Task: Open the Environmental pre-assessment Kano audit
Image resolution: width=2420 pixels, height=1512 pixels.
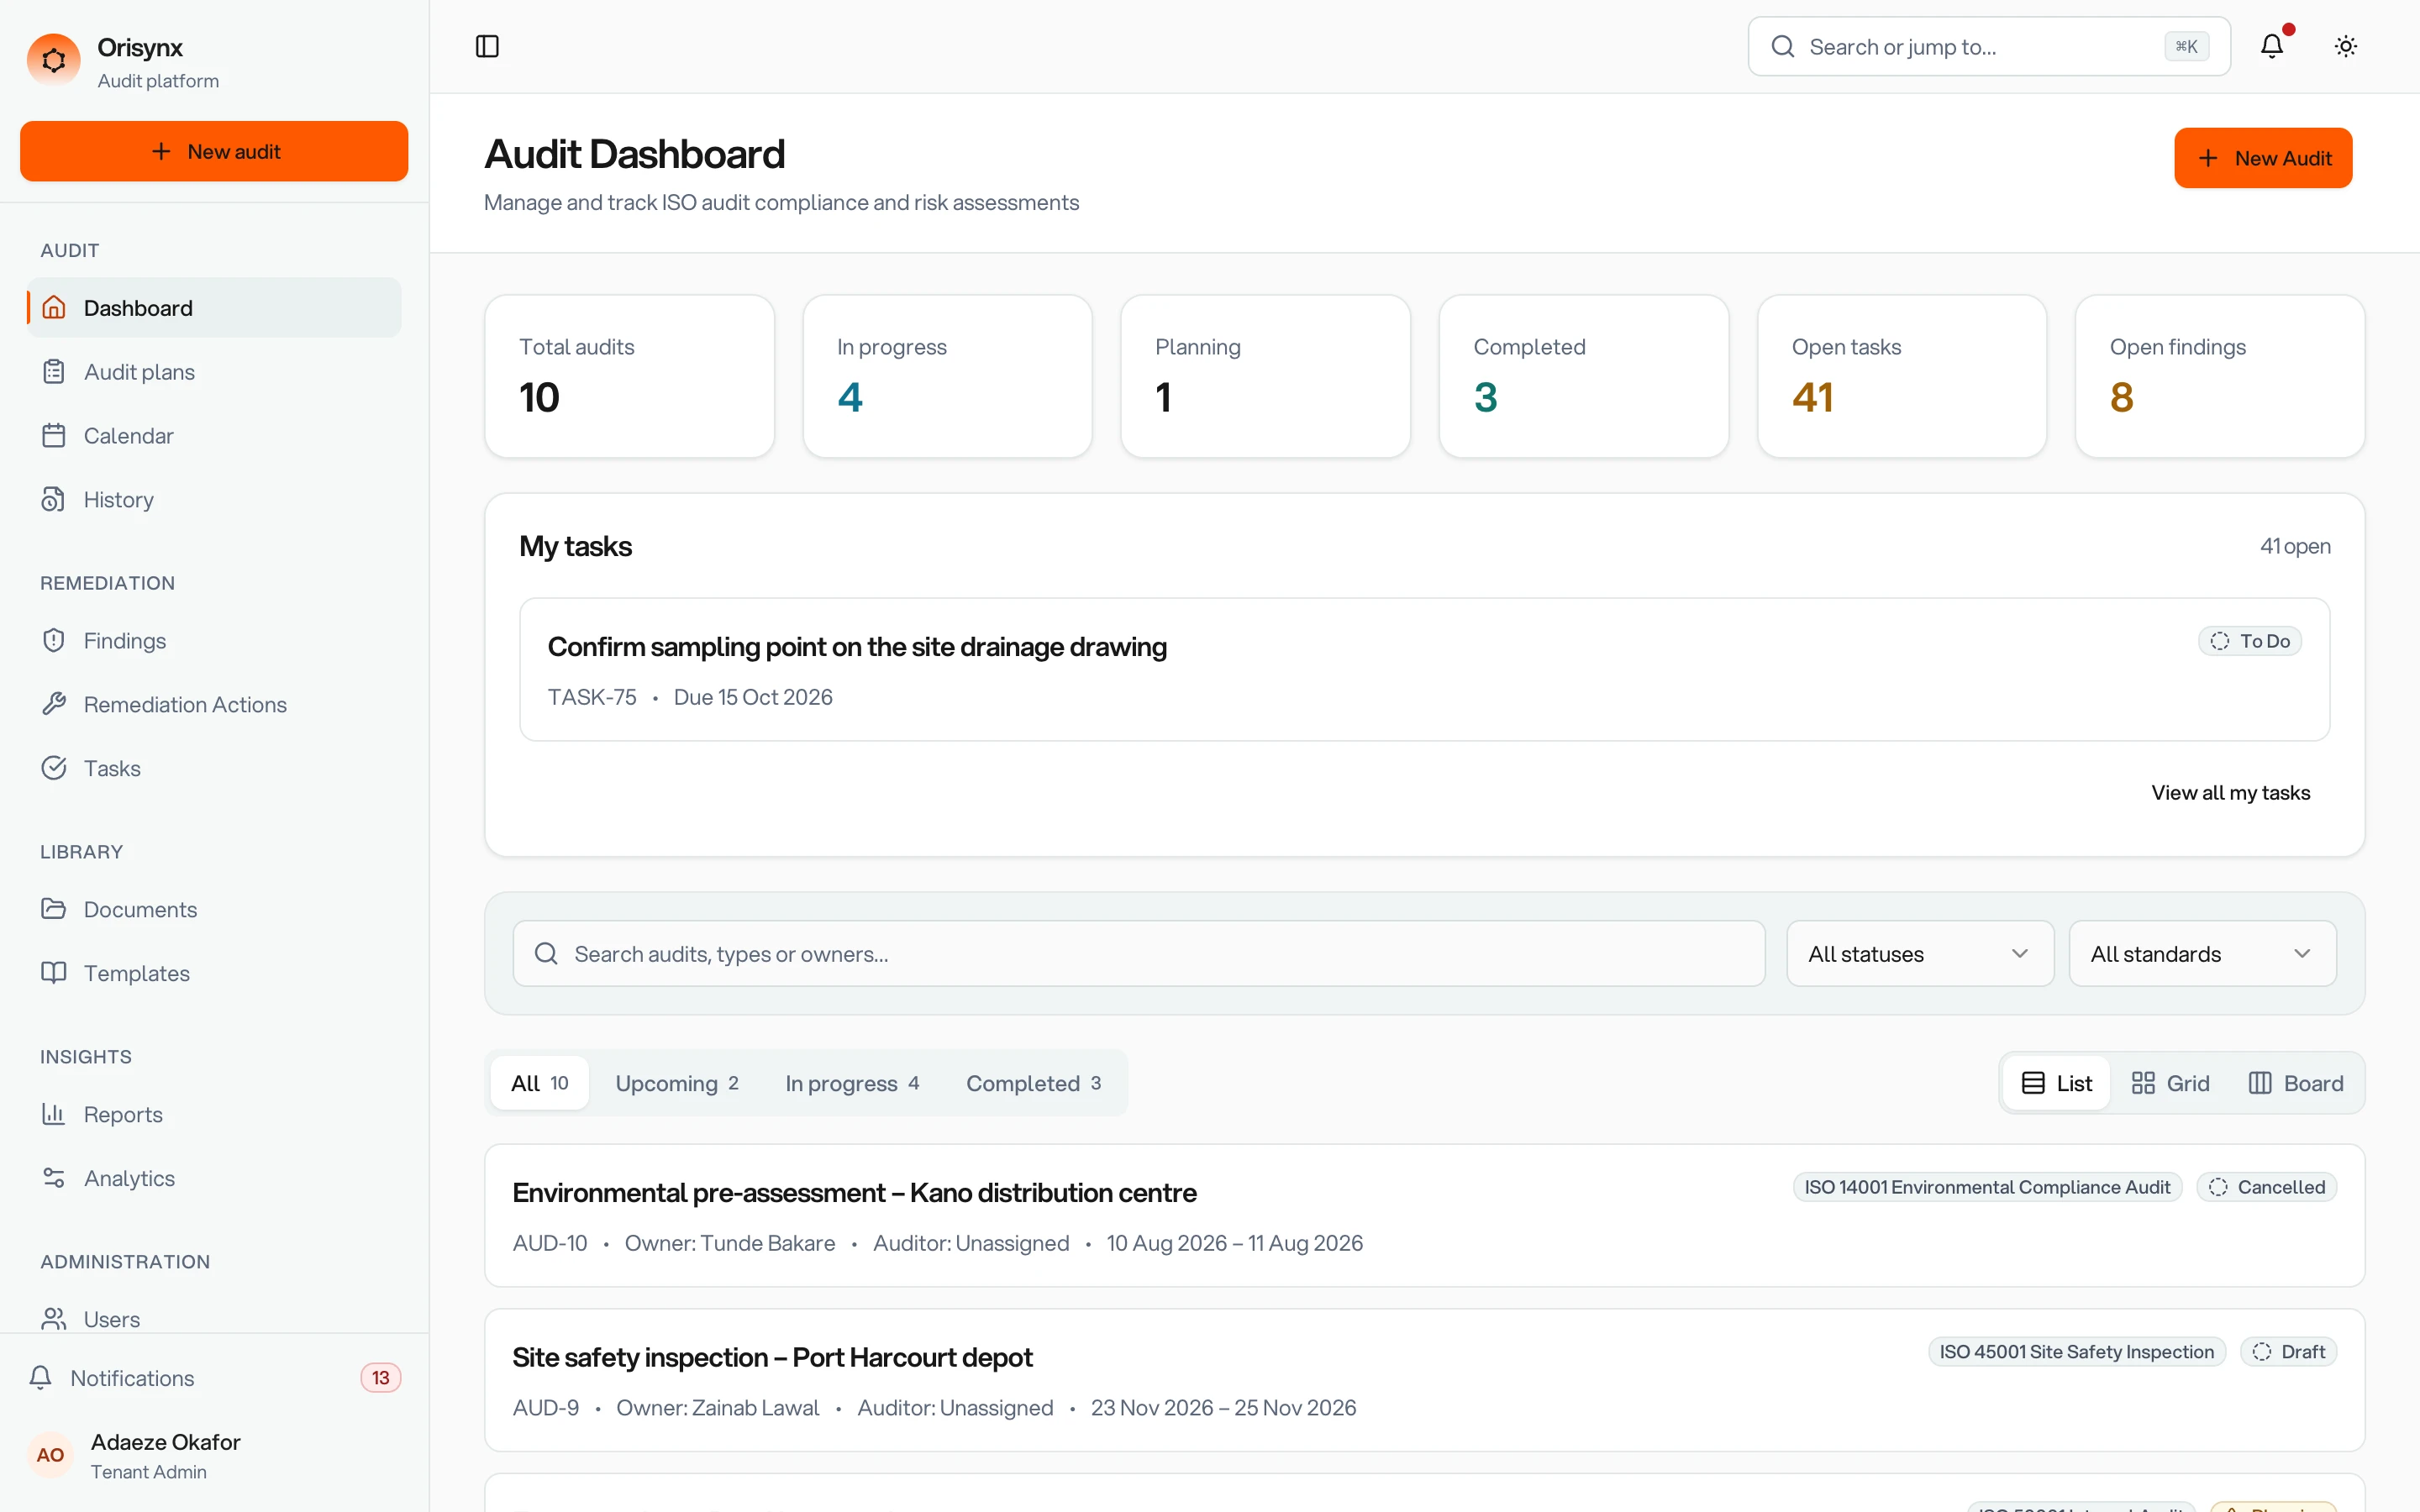Action: (x=1424, y=1216)
